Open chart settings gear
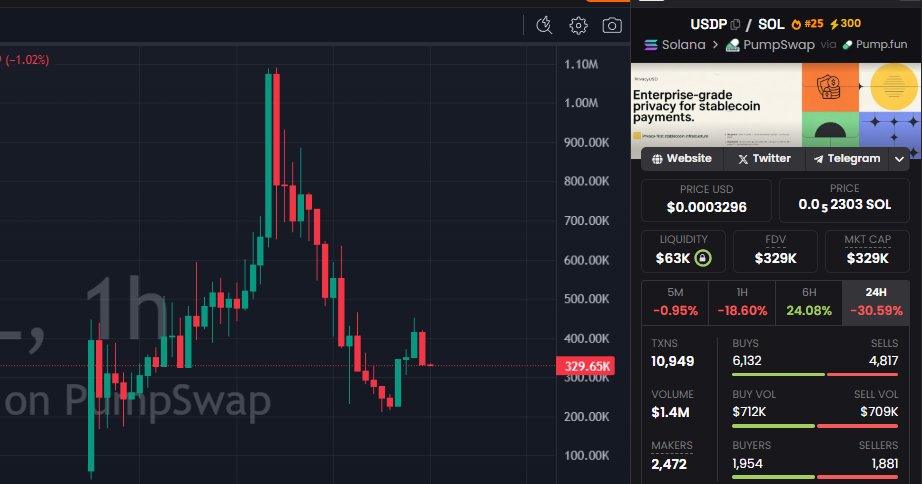This screenshot has width=922, height=484. [578, 25]
